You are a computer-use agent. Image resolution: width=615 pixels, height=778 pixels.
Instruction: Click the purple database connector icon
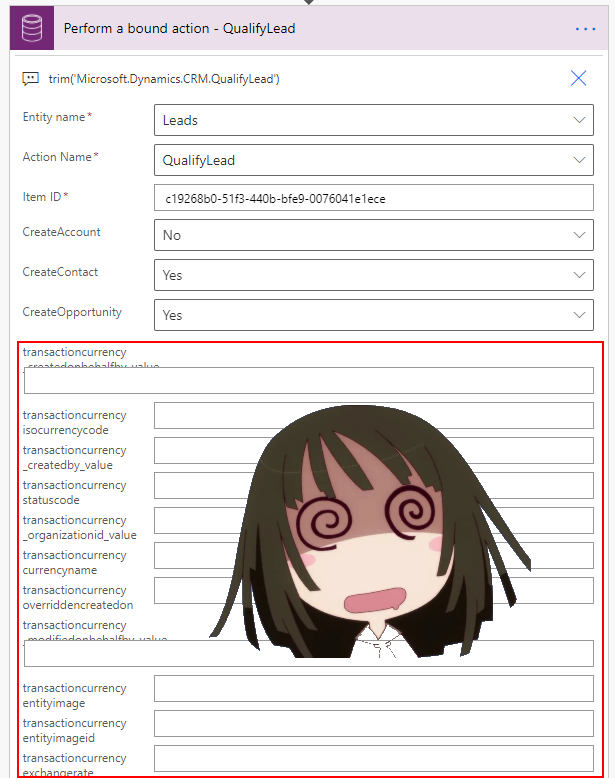coord(32,28)
